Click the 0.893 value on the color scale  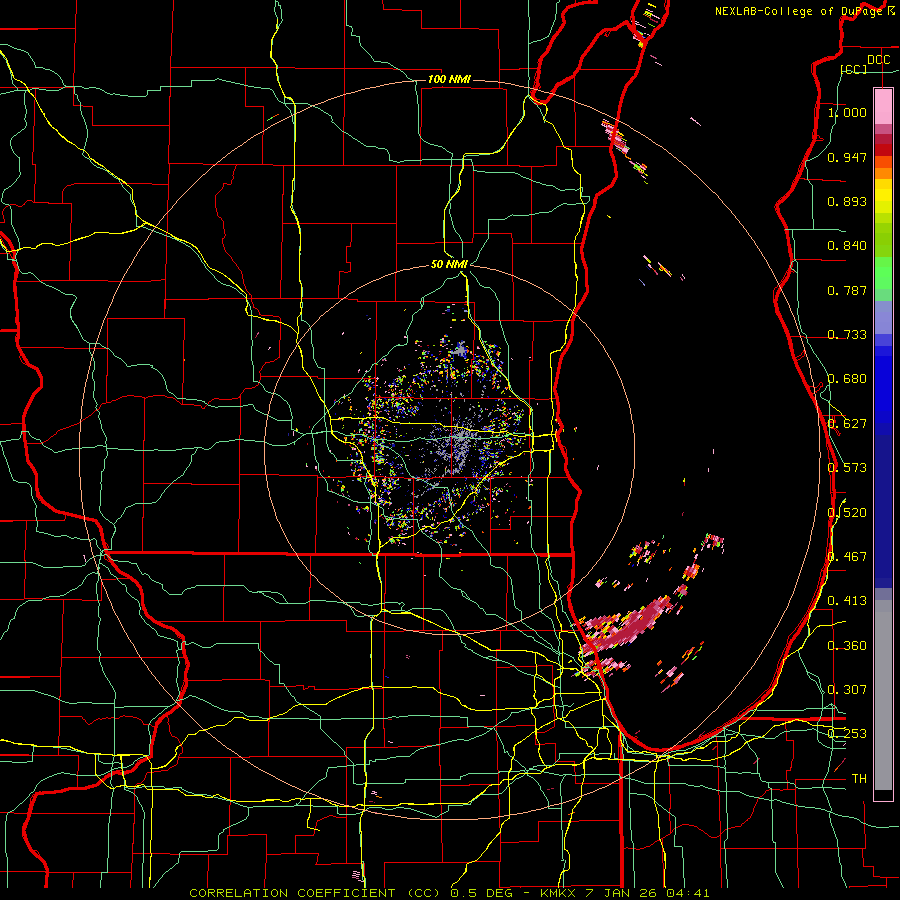847,201
